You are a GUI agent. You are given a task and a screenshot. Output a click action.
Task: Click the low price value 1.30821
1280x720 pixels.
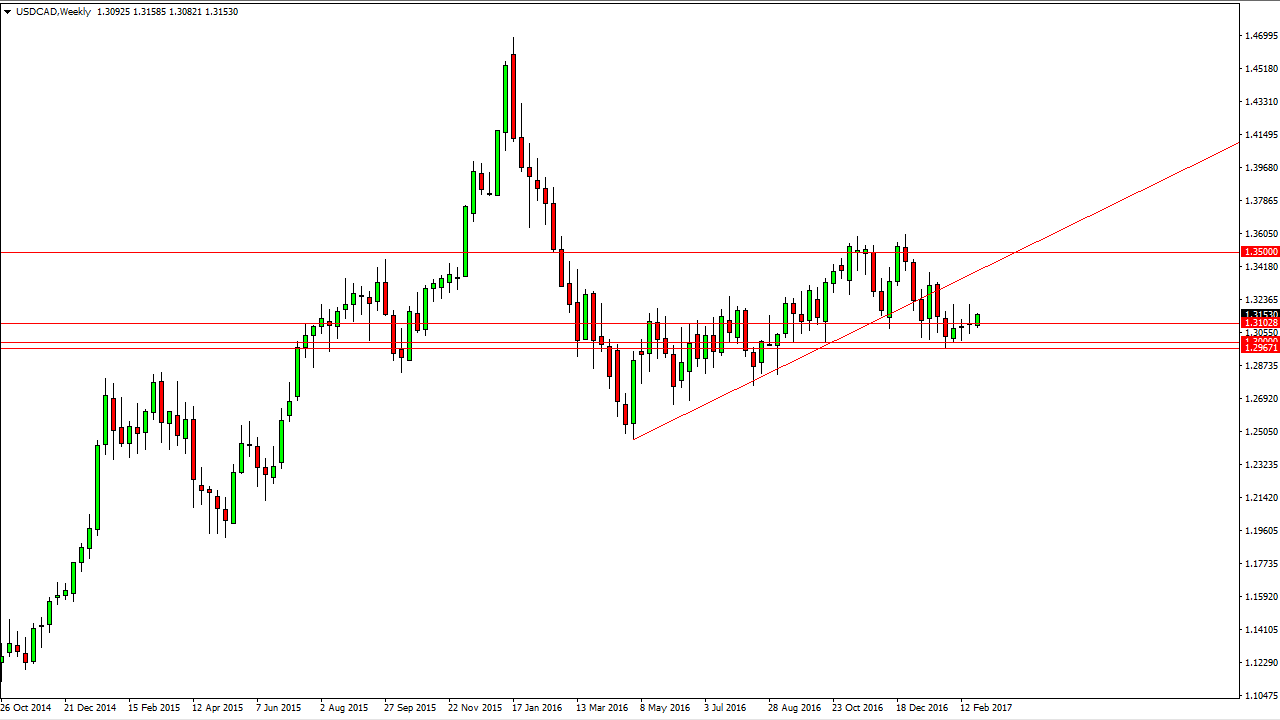[184, 12]
